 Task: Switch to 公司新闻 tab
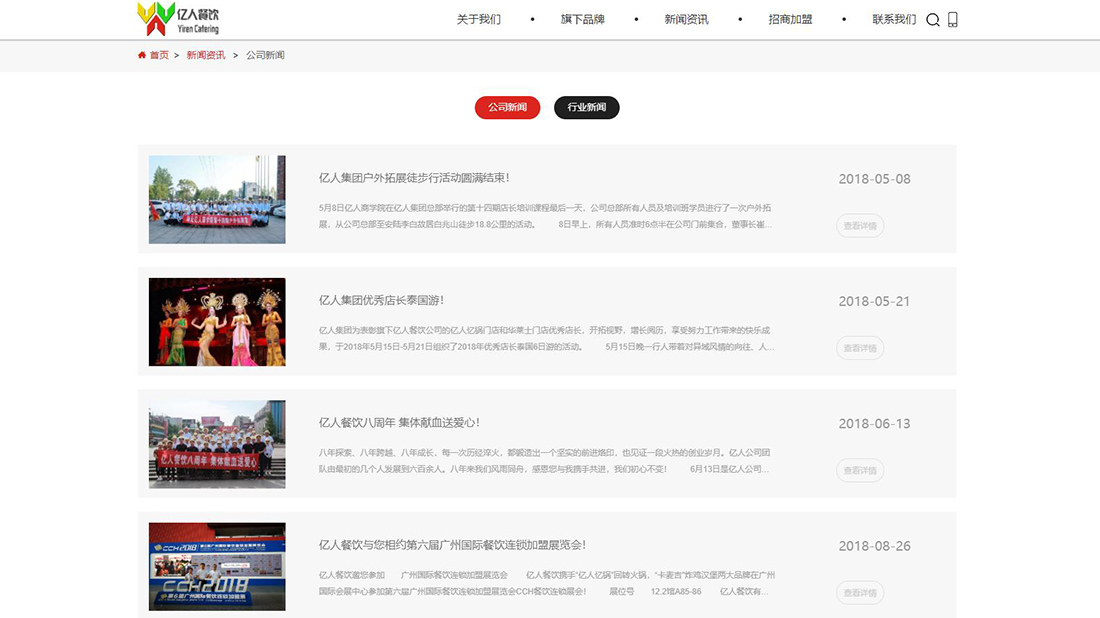click(x=507, y=107)
